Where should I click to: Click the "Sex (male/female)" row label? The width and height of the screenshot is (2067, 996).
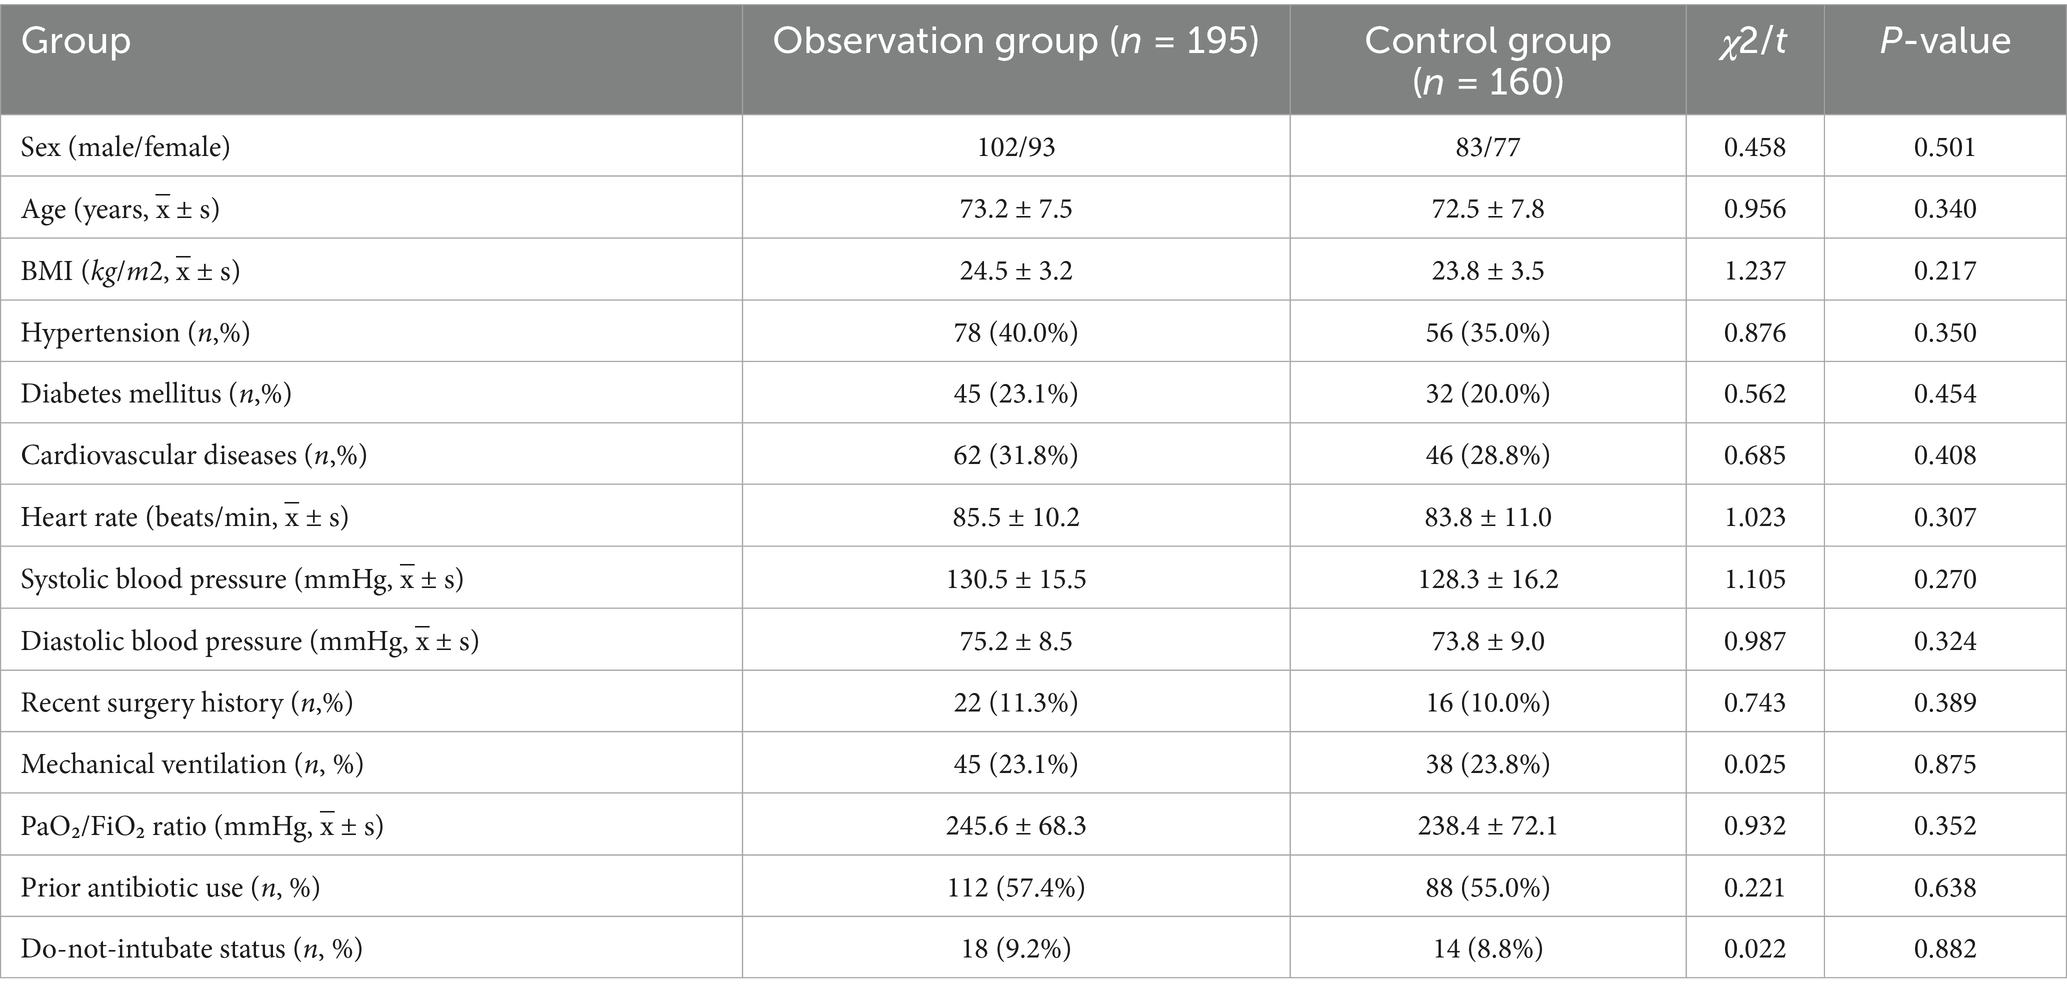(x=125, y=148)
